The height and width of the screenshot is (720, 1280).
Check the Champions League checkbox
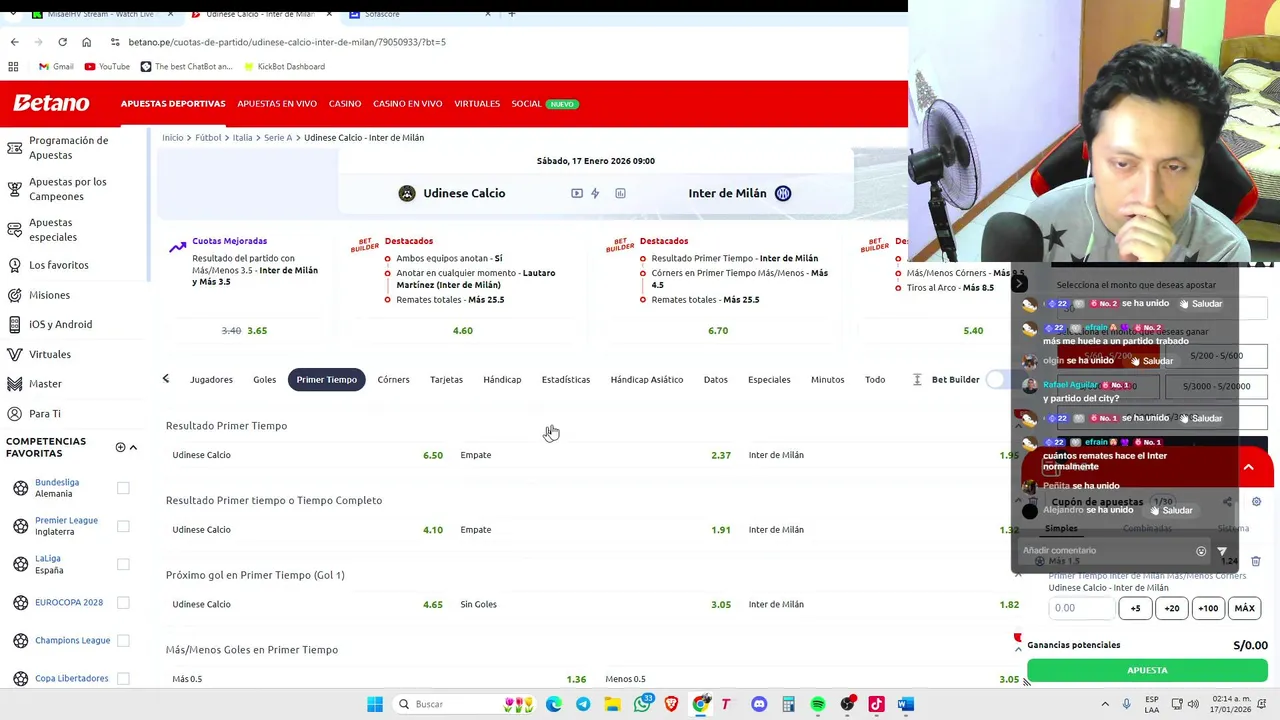pos(123,640)
